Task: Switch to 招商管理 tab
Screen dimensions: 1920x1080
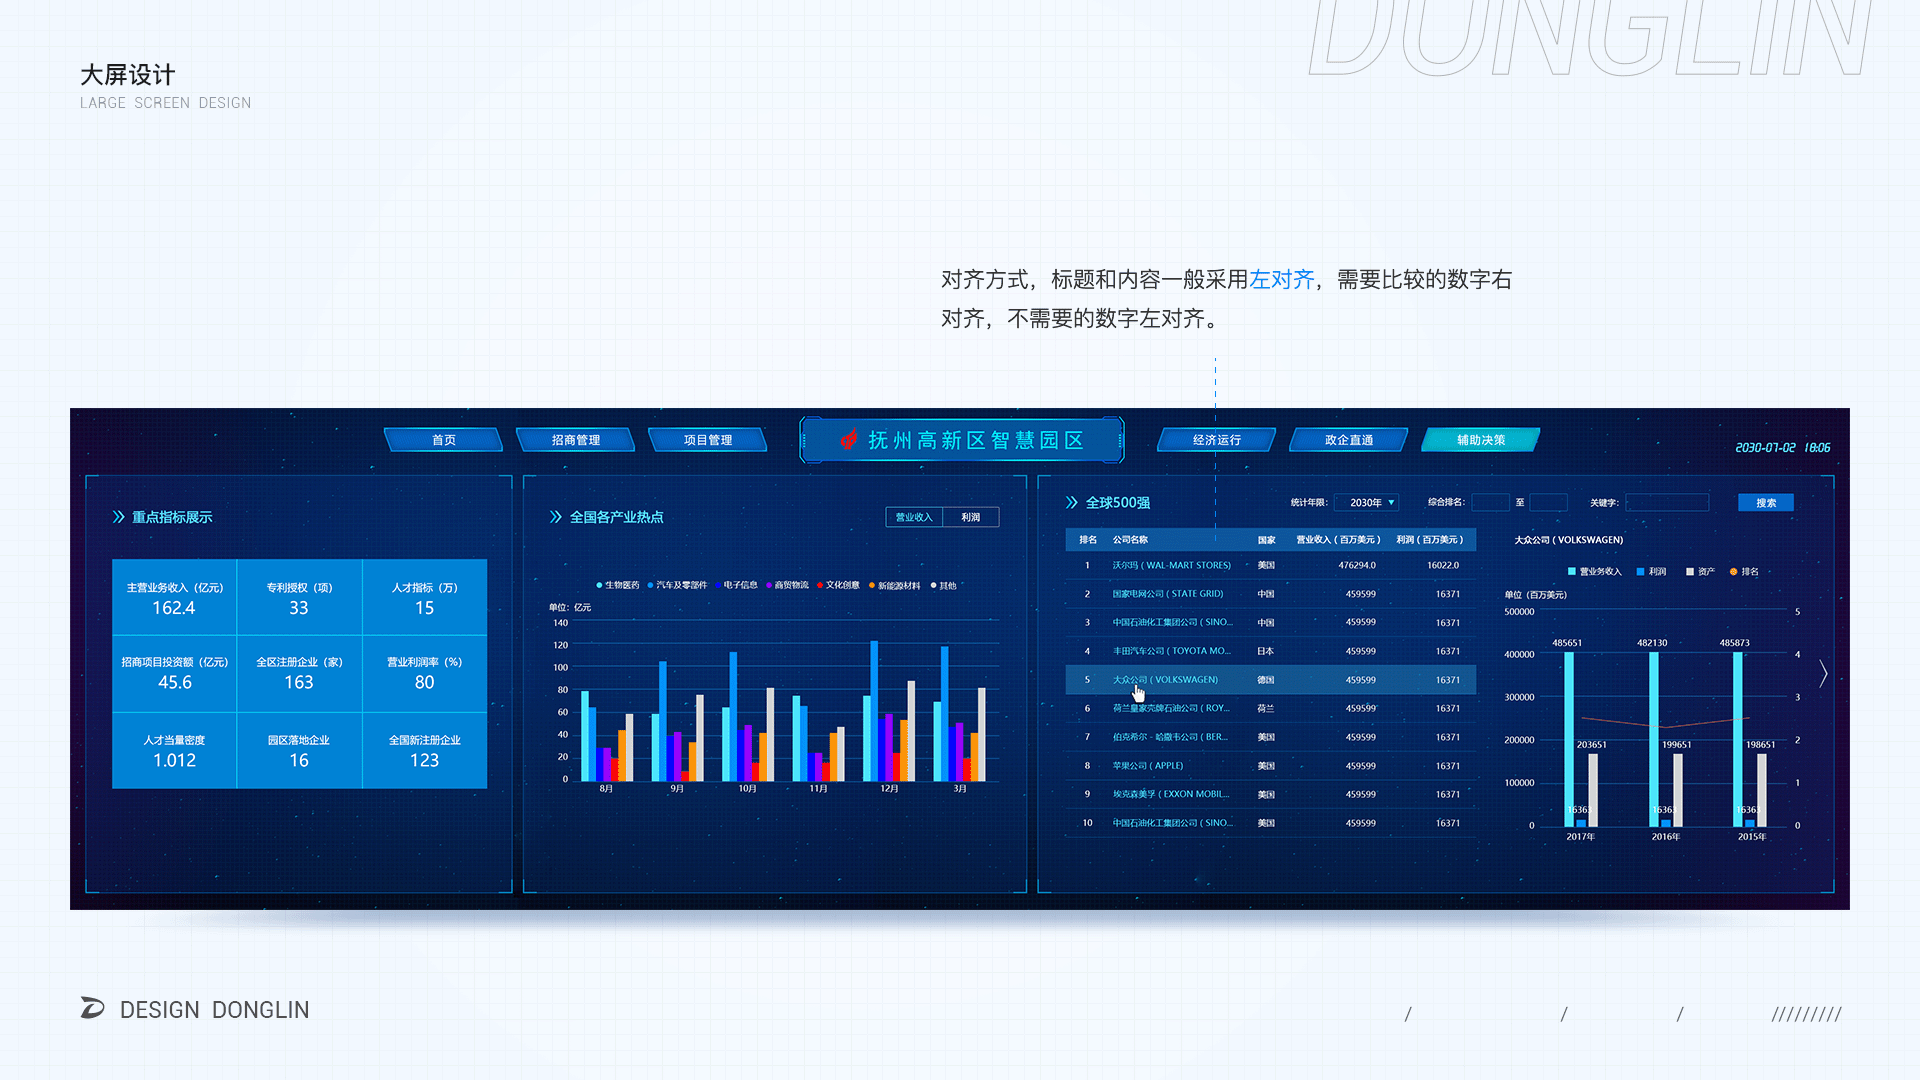Action: pos(576,440)
